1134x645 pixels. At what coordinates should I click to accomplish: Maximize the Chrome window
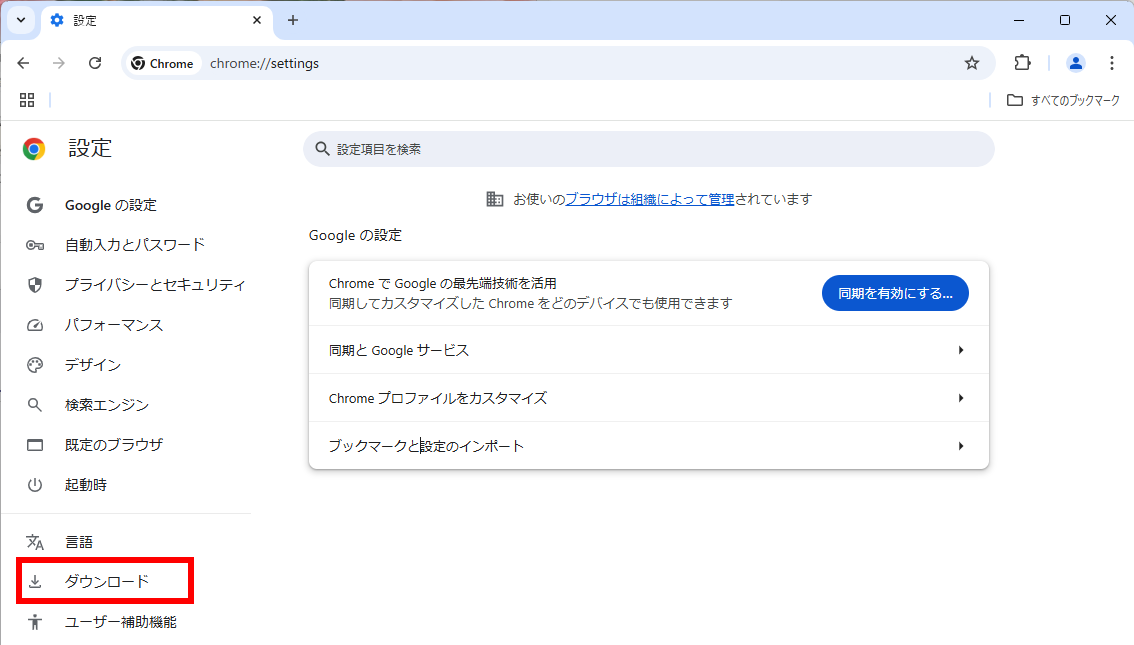coord(1065,20)
